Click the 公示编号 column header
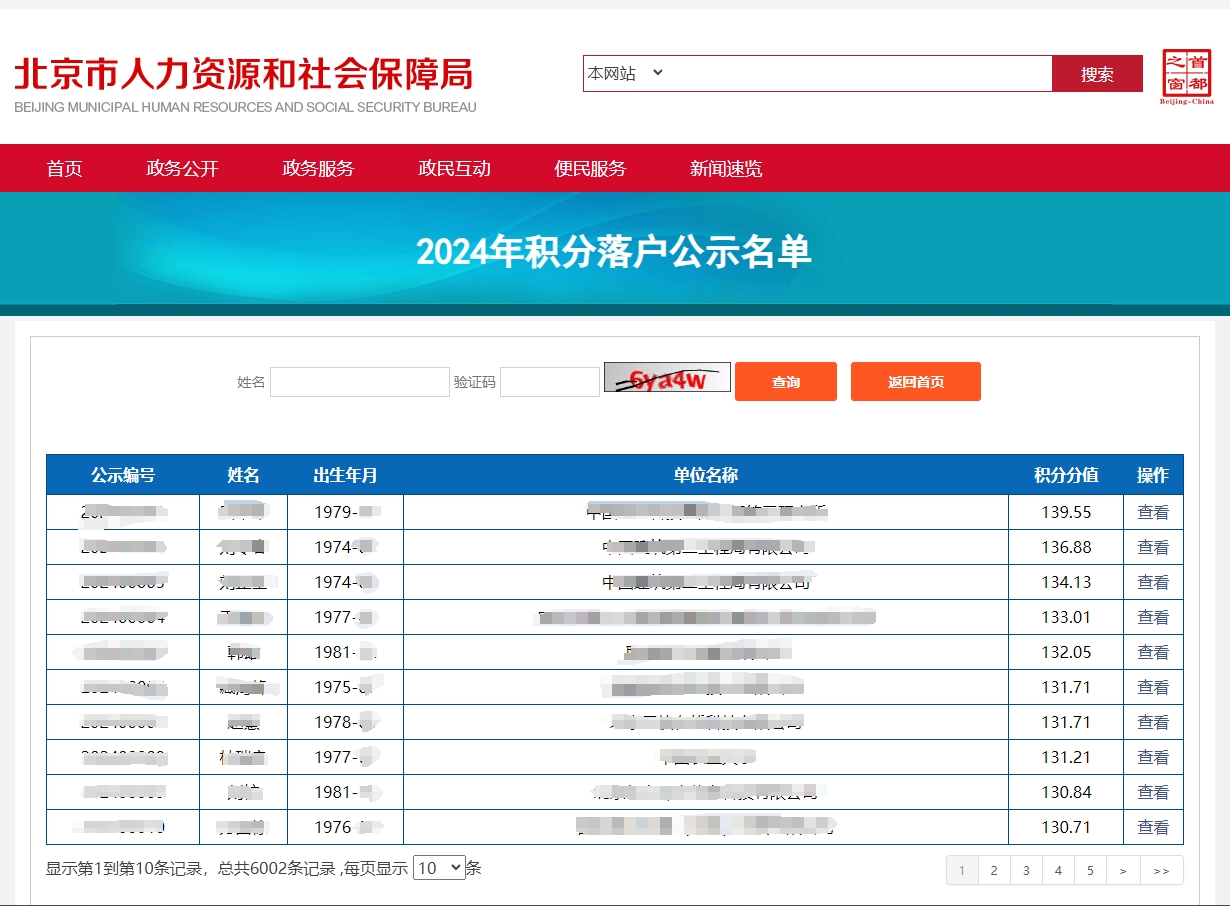Screen dimensions: 1230x906 pos(123,475)
